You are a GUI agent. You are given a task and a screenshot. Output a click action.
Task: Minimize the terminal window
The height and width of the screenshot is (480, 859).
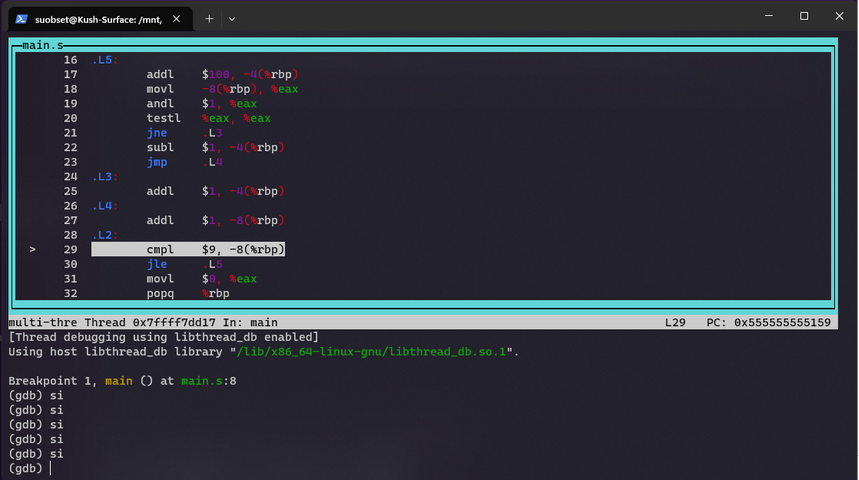766,16
